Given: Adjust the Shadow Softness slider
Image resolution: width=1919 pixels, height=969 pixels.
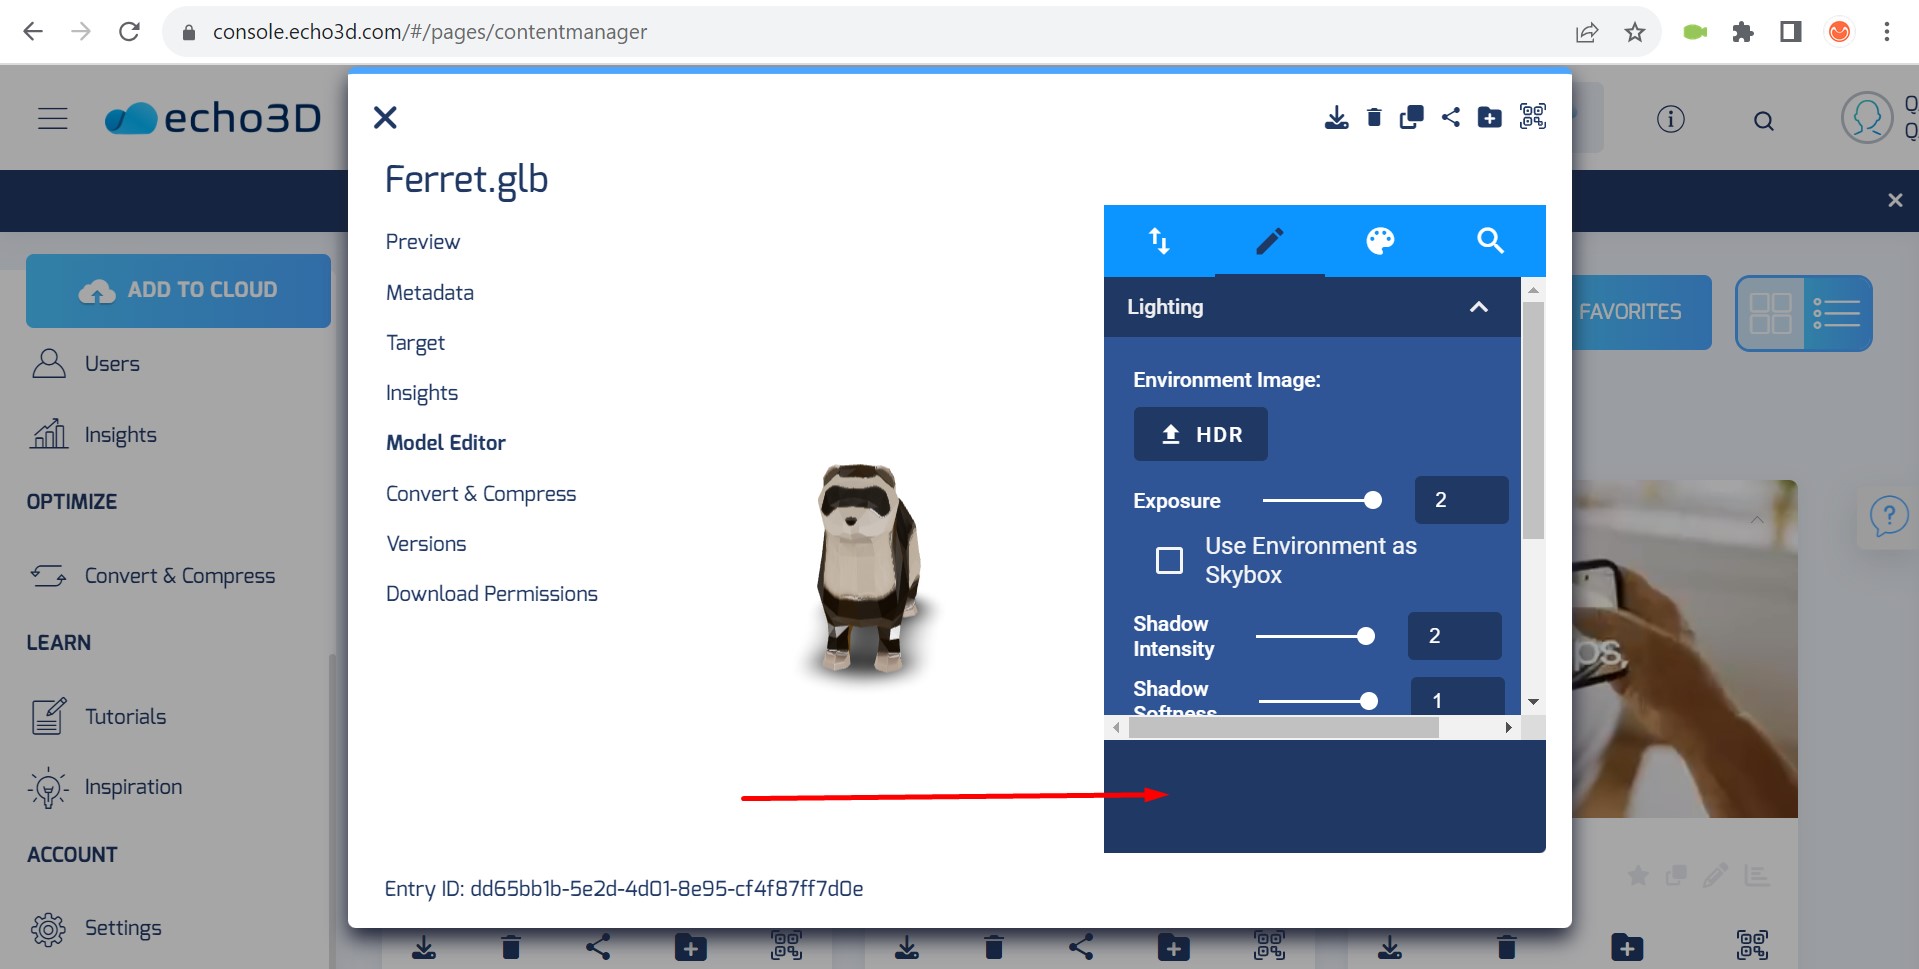Looking at the screenshot, I should 1318,701.
